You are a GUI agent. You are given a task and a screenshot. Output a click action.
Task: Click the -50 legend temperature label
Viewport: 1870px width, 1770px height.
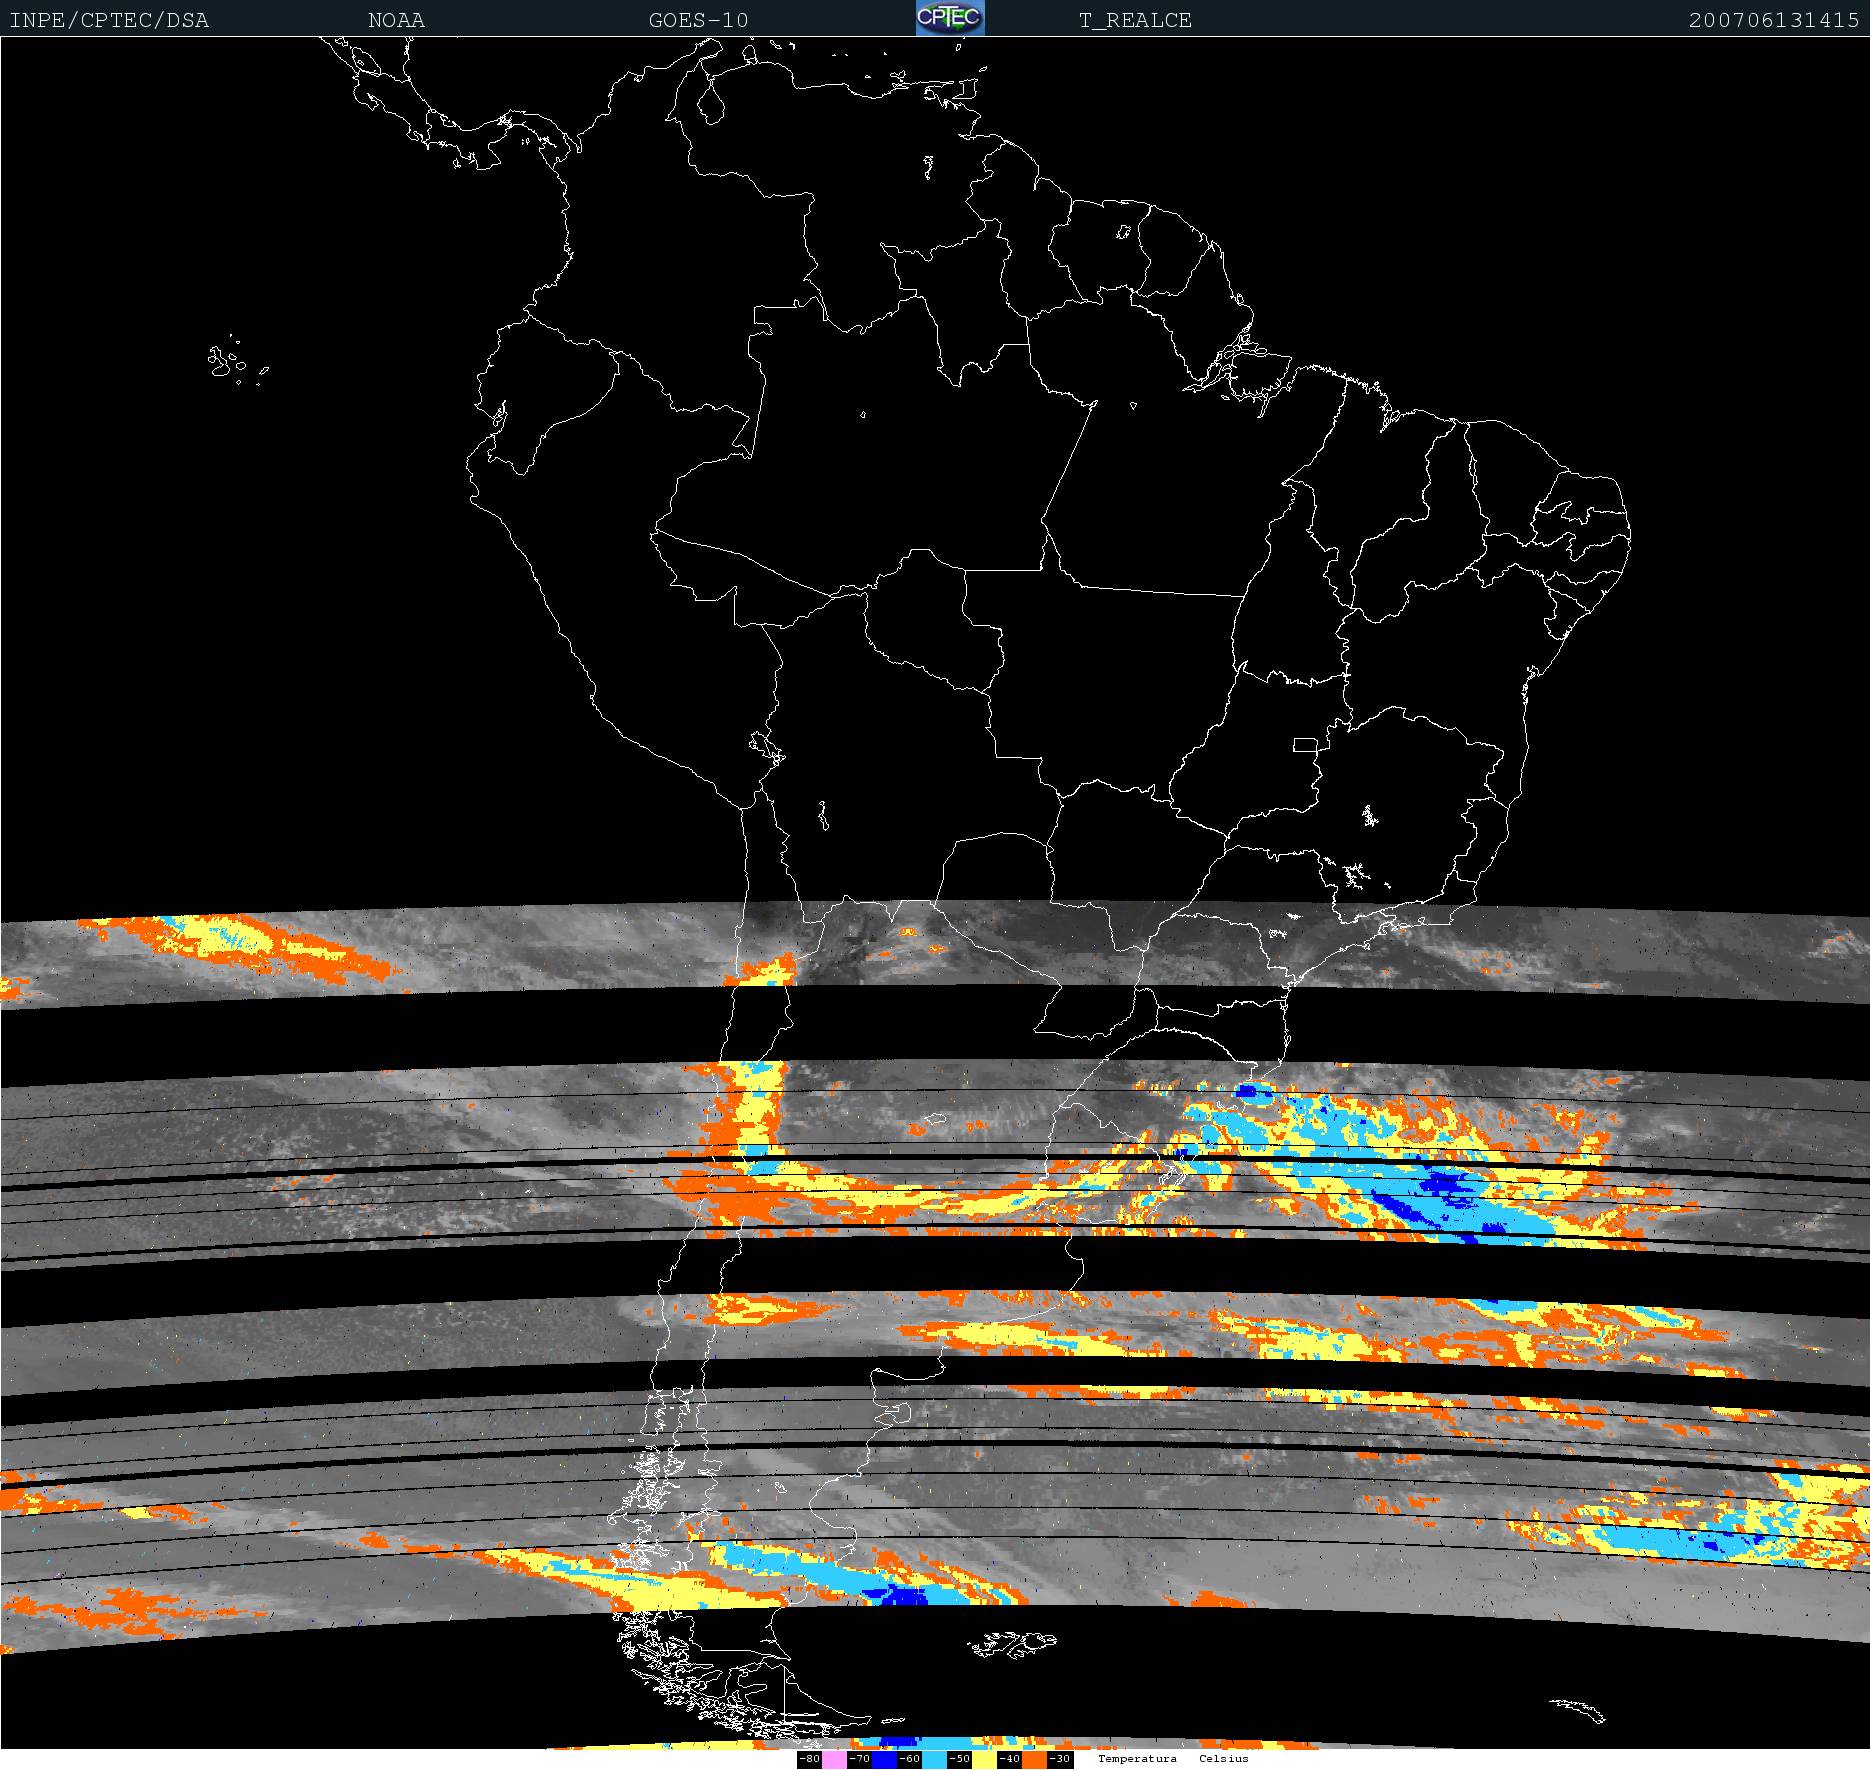click(x=959, y=1759)
